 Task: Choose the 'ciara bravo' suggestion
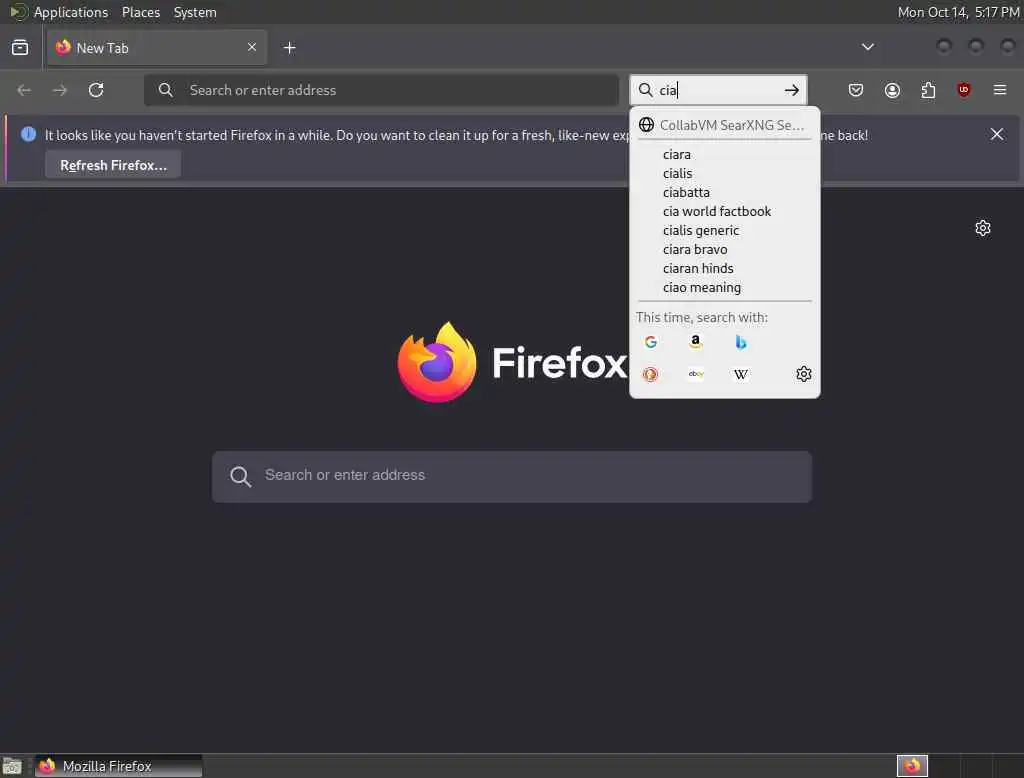pyautogui.click(x=725, y=250)
